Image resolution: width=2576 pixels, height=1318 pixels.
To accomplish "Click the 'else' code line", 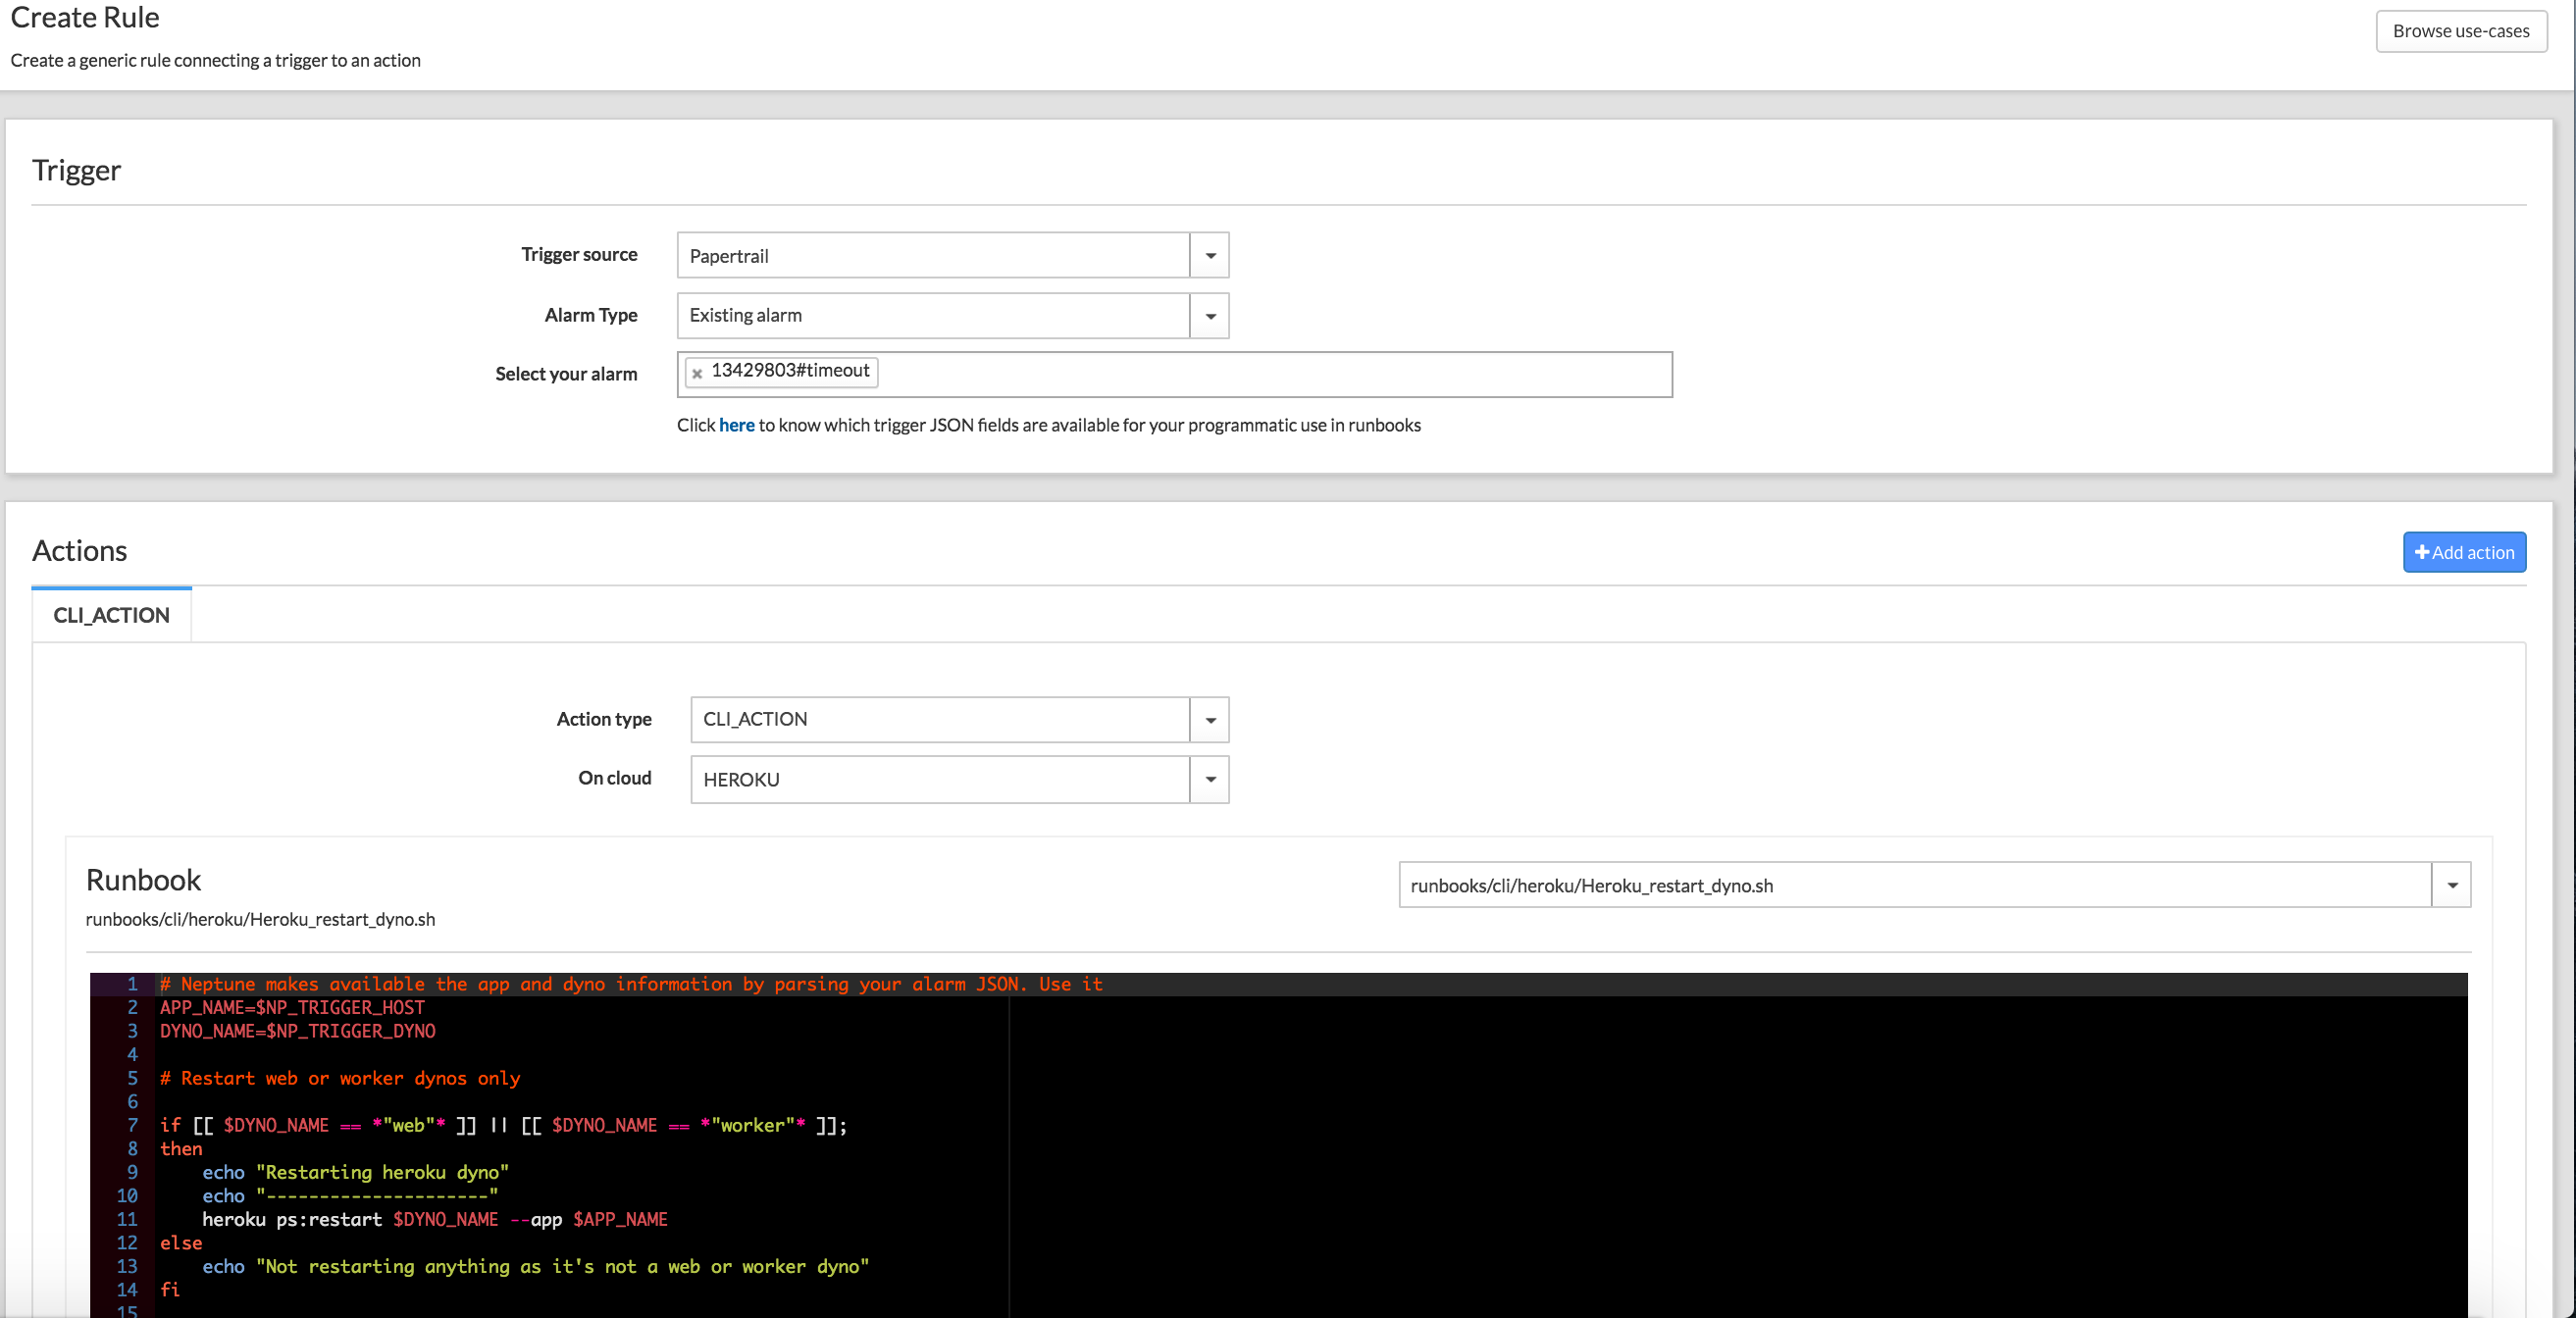I will [181, 1243].
